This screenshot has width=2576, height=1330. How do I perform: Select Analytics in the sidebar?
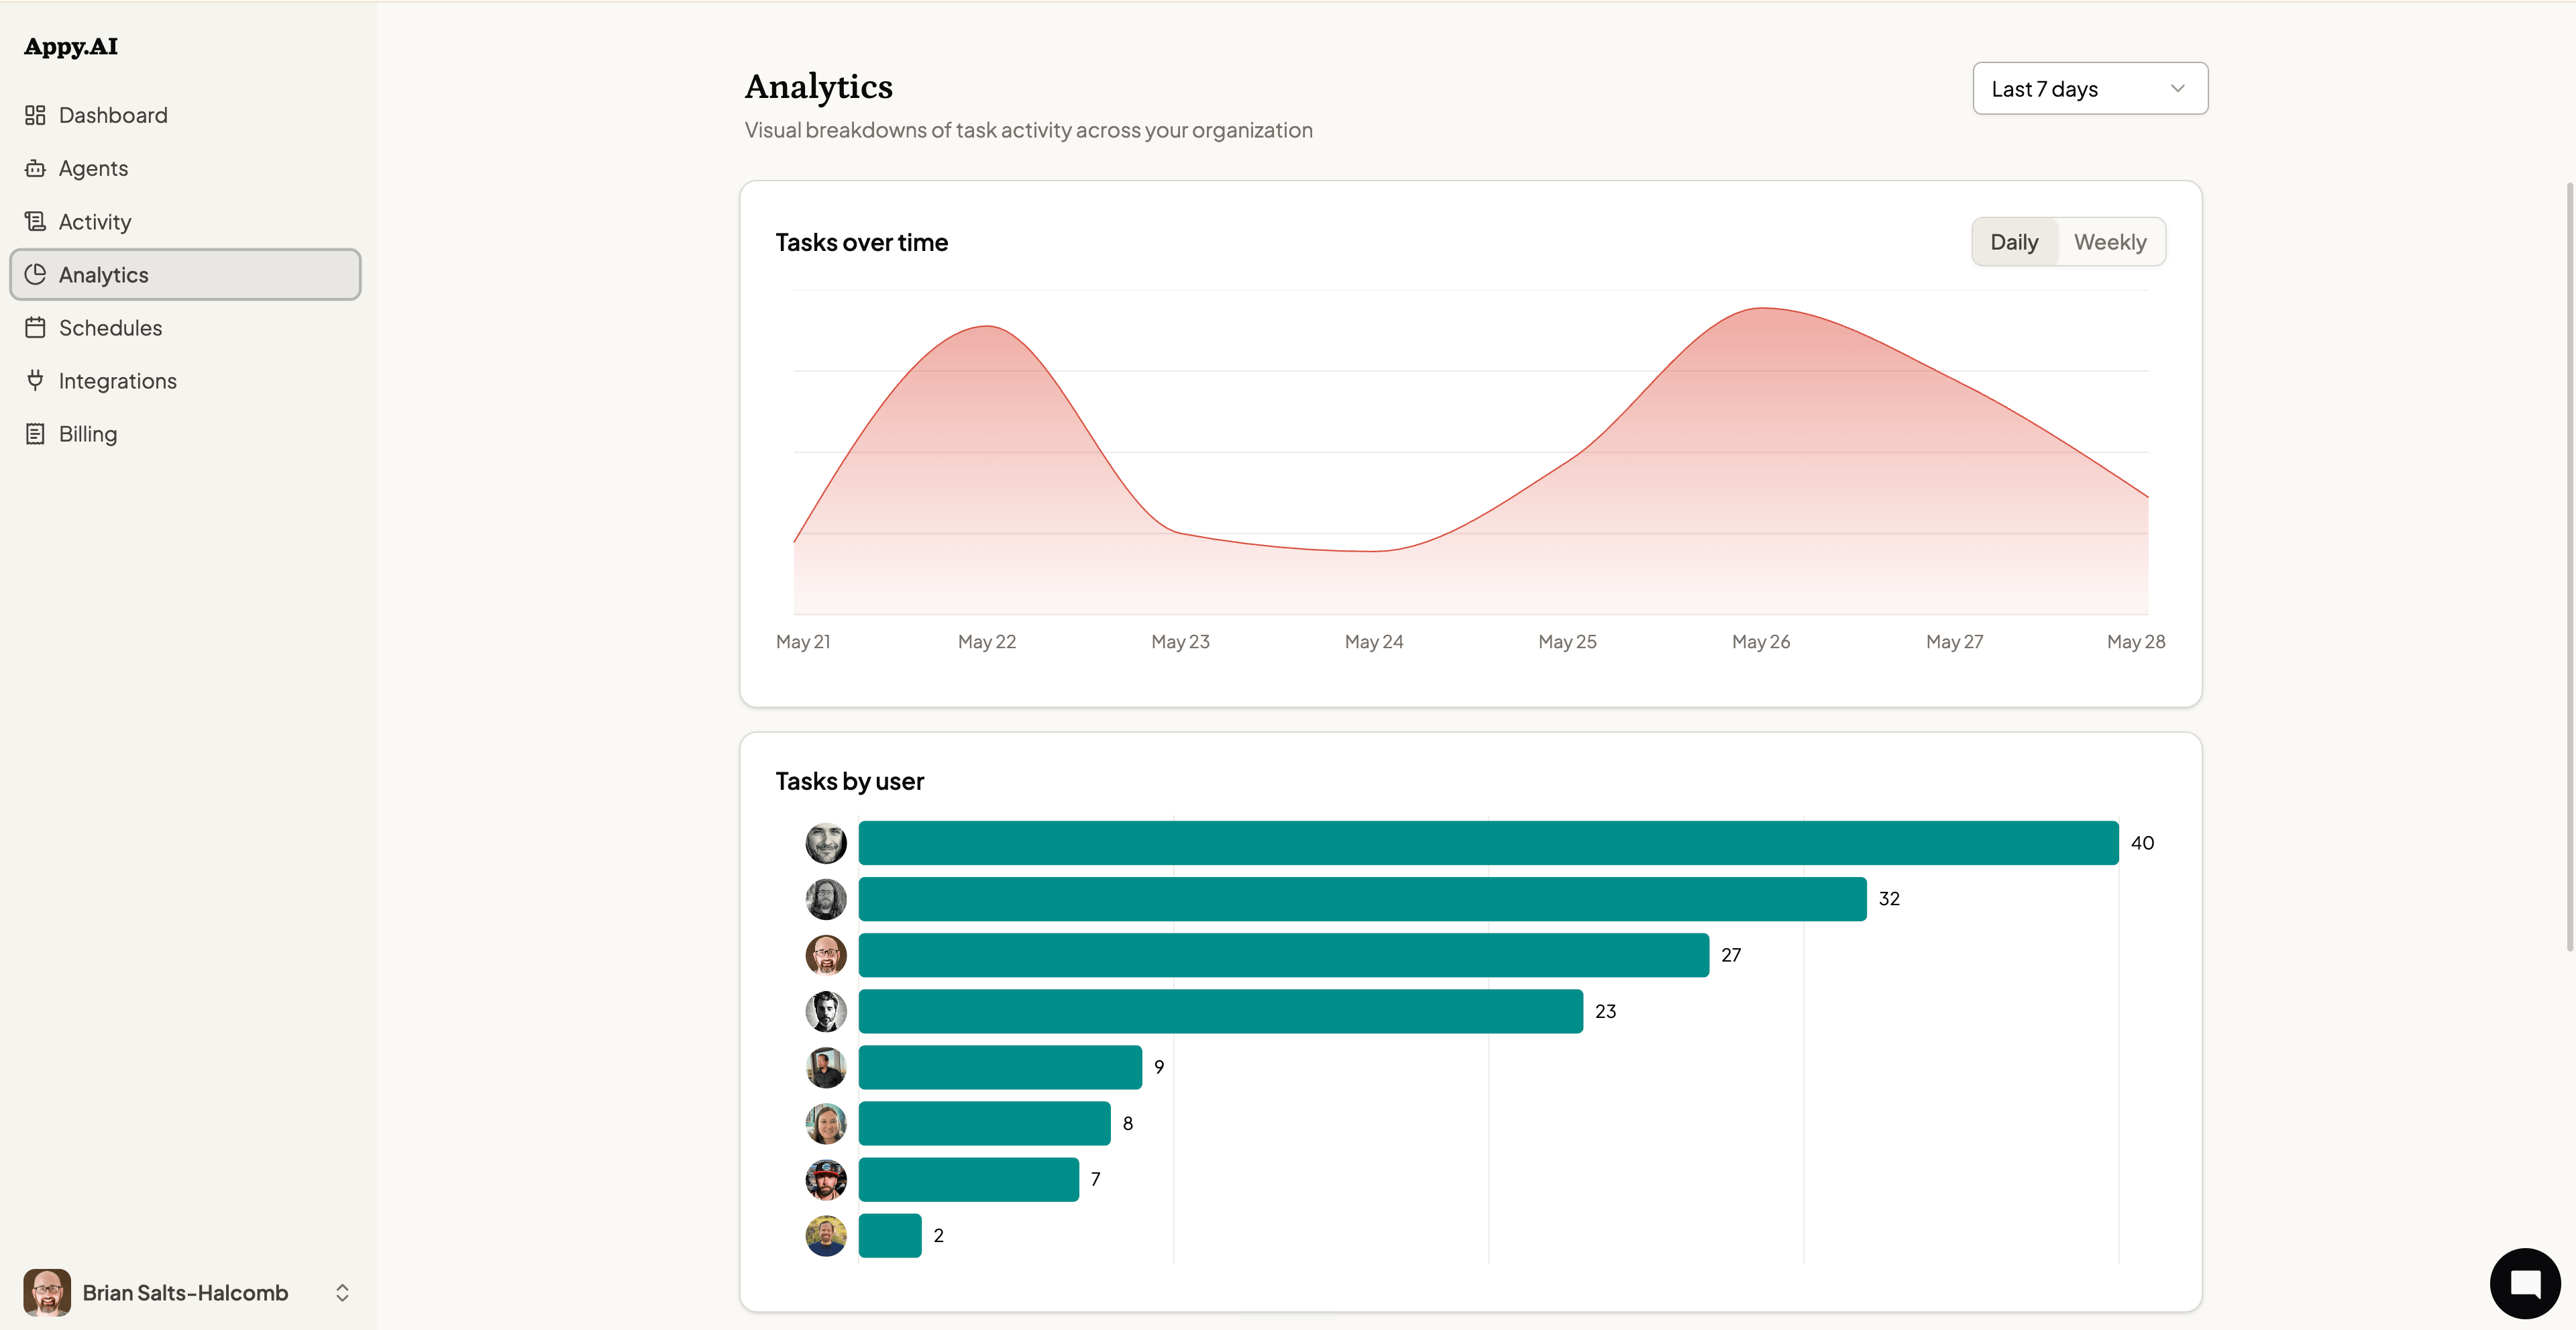pyautogui.click(x=185, y=274)
